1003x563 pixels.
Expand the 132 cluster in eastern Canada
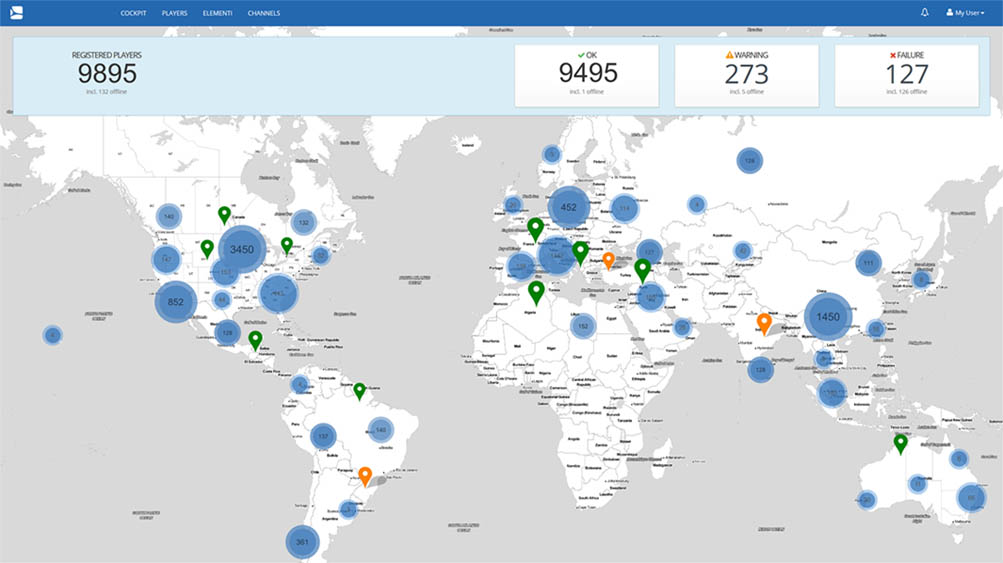pos(304,223)
